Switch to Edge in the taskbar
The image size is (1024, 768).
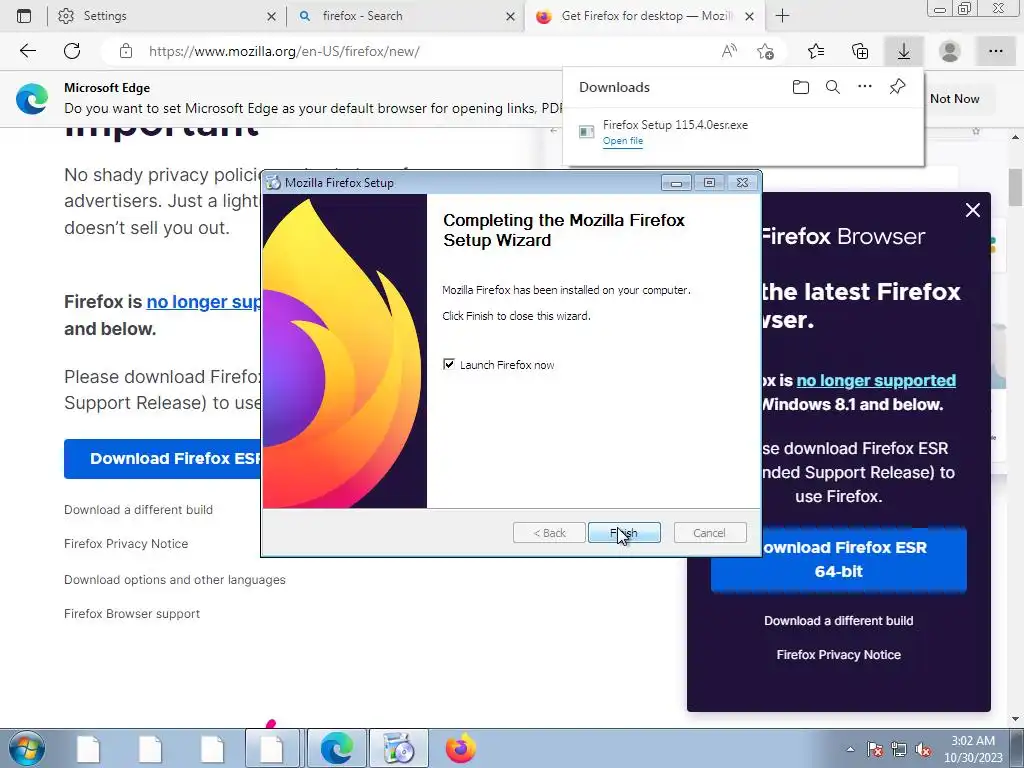(336, 748)
